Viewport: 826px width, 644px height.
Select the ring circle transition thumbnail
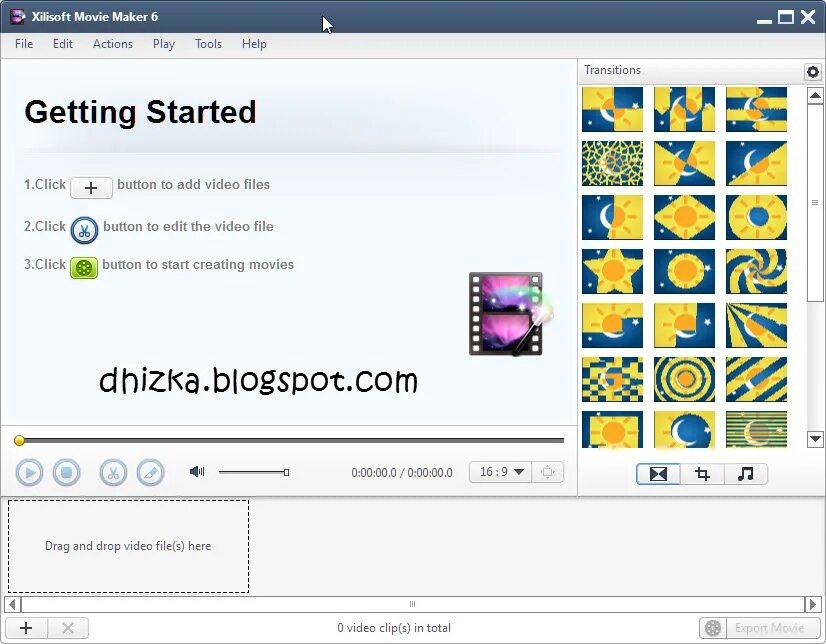click(756, 217)
